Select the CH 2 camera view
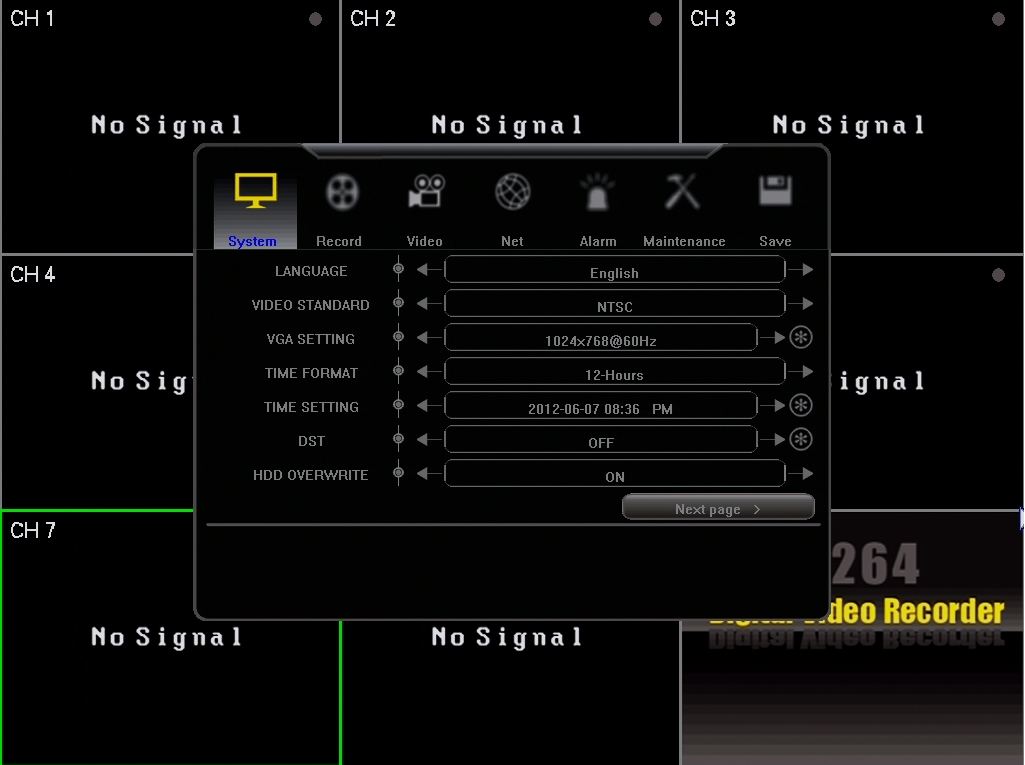This screenshot has height=765, width=1025. click(511, 71)
